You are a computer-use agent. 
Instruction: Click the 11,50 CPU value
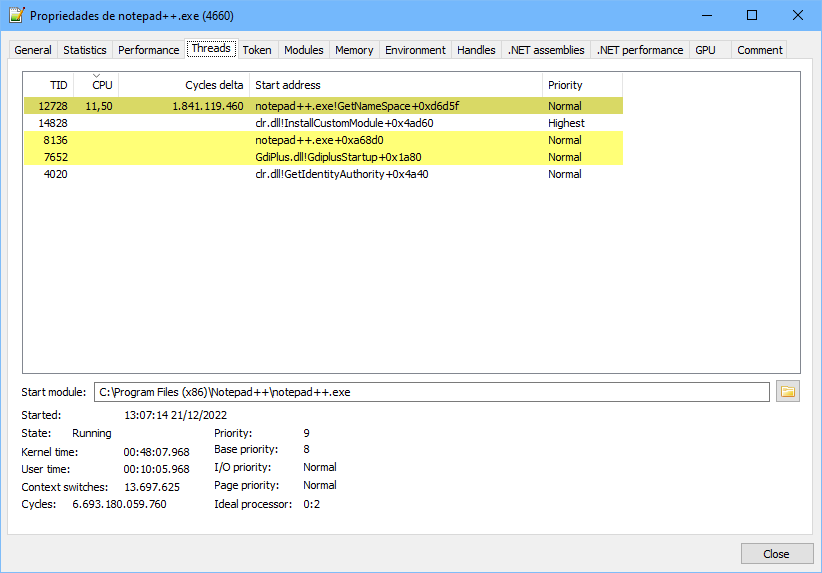pos(99,106)
